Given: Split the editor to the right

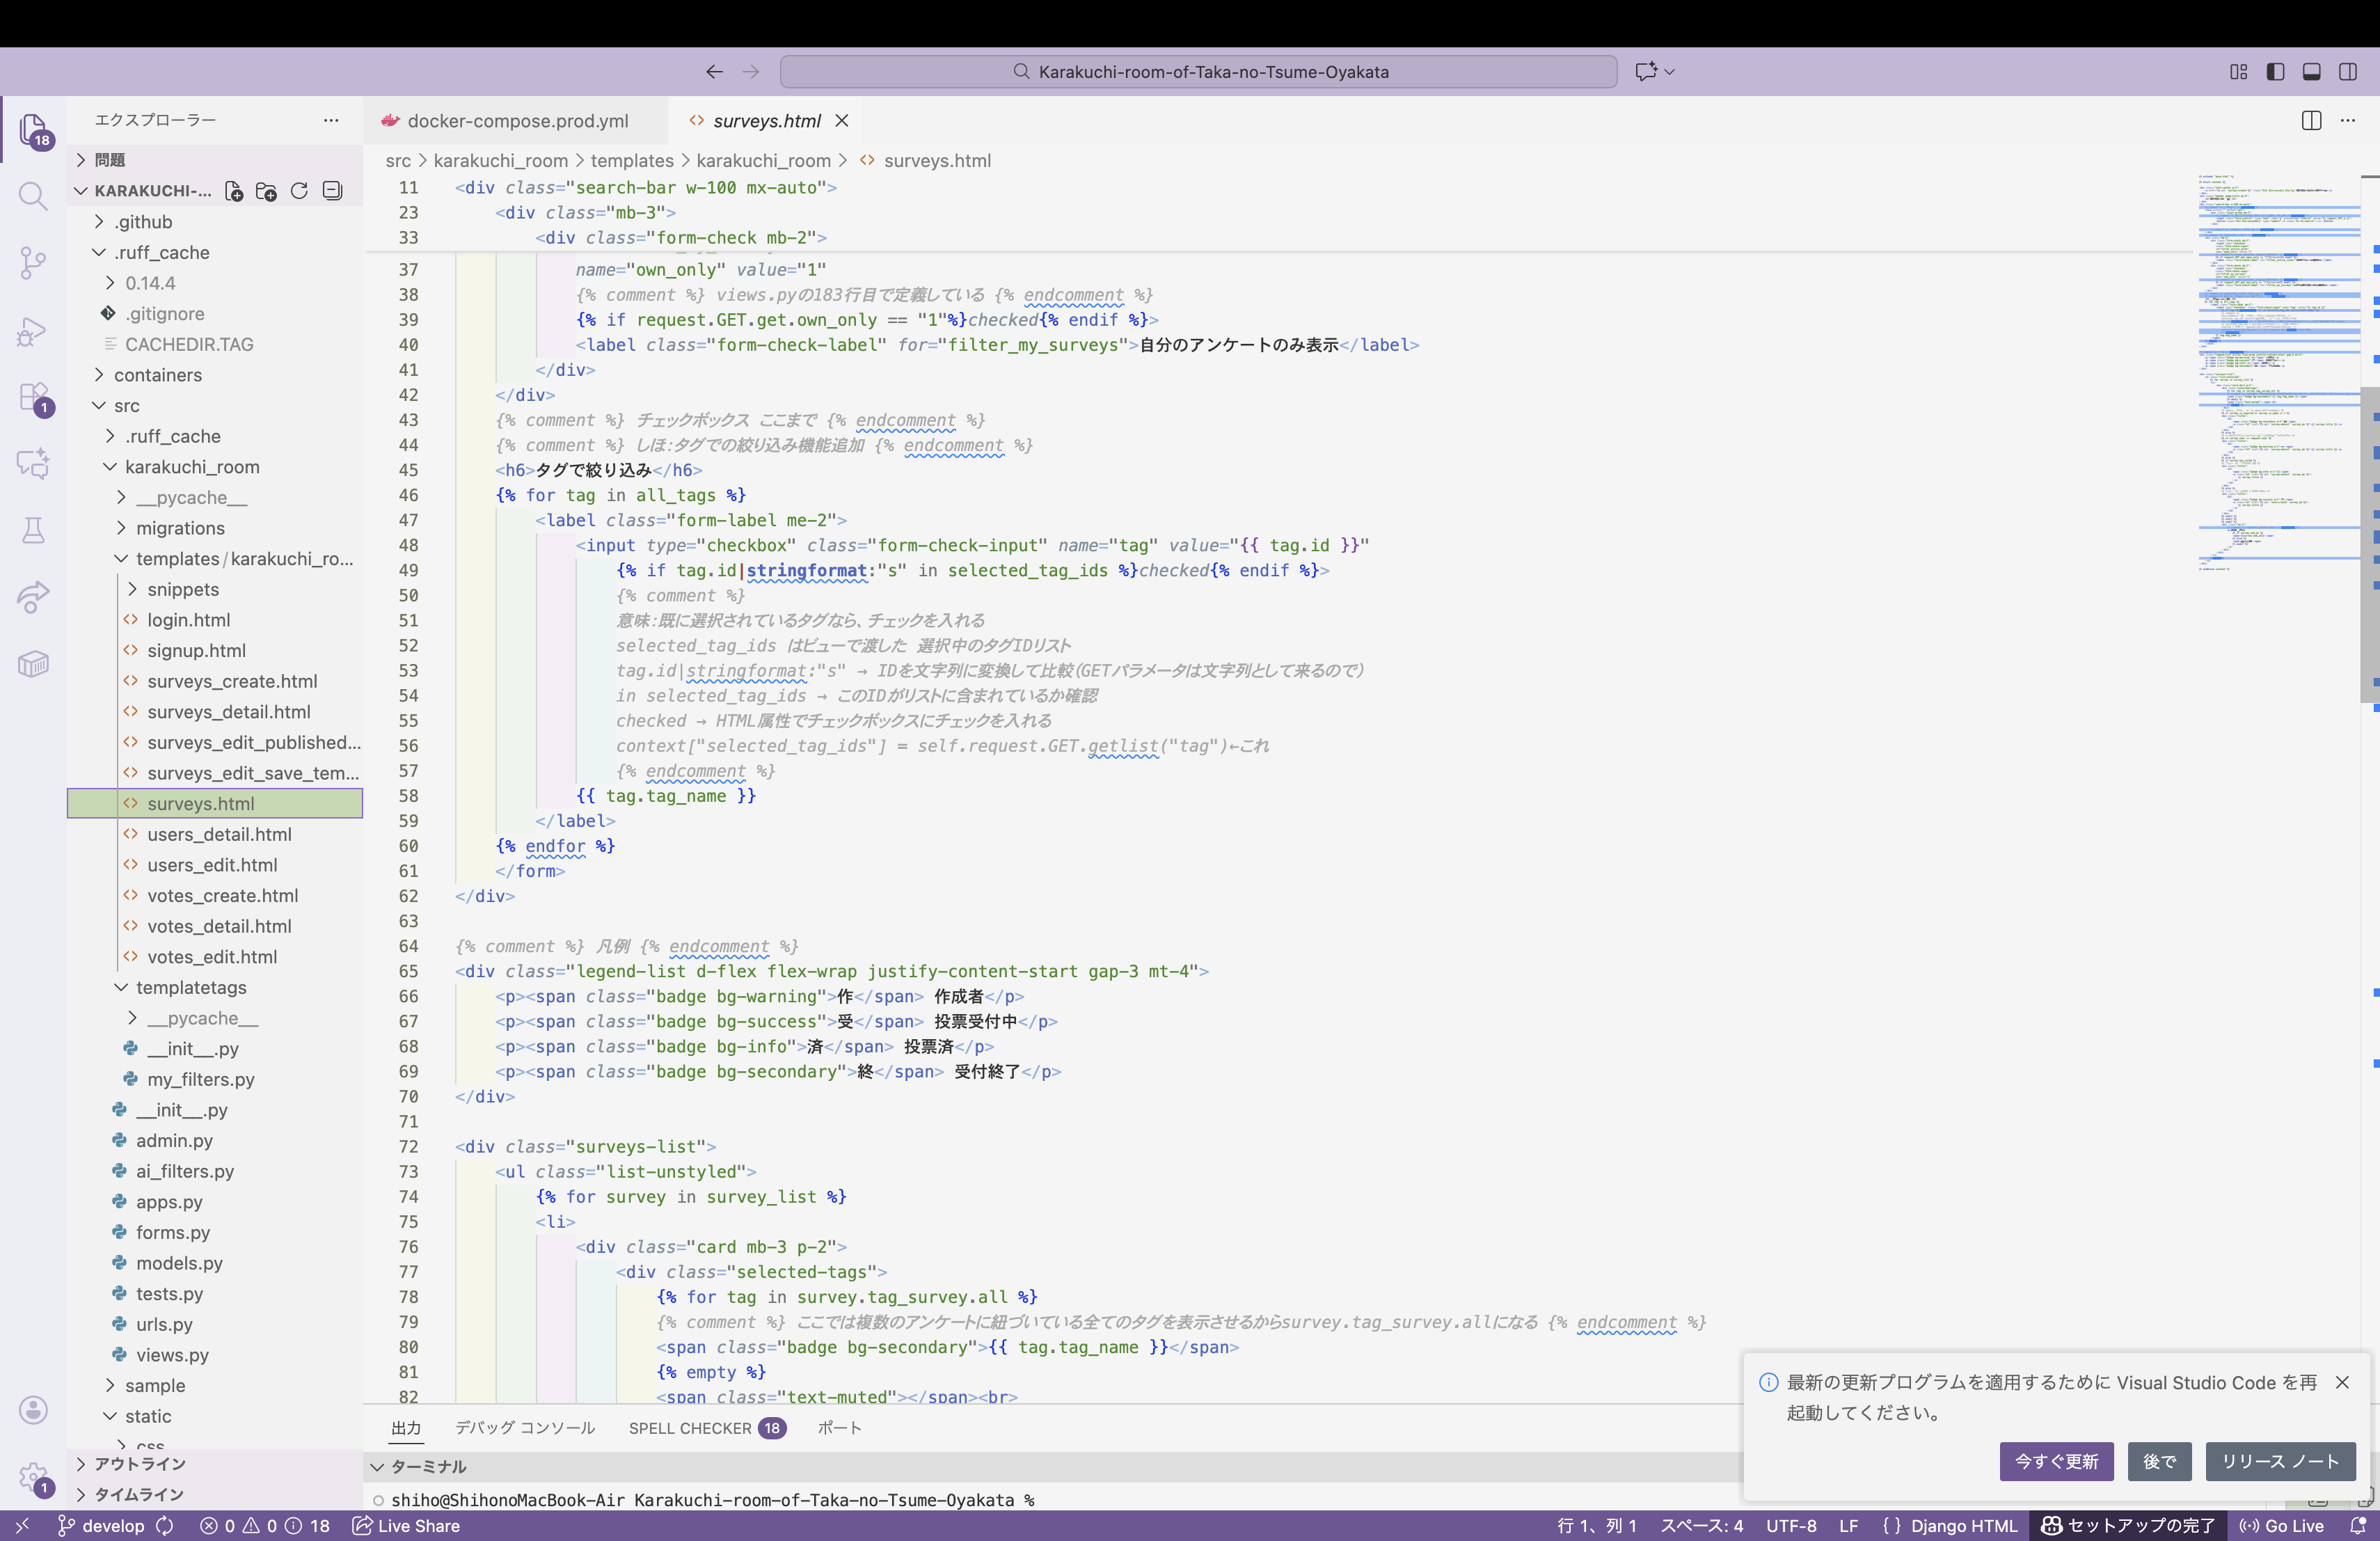Looking at the screenshot, I should click(x=2311, y=121).
